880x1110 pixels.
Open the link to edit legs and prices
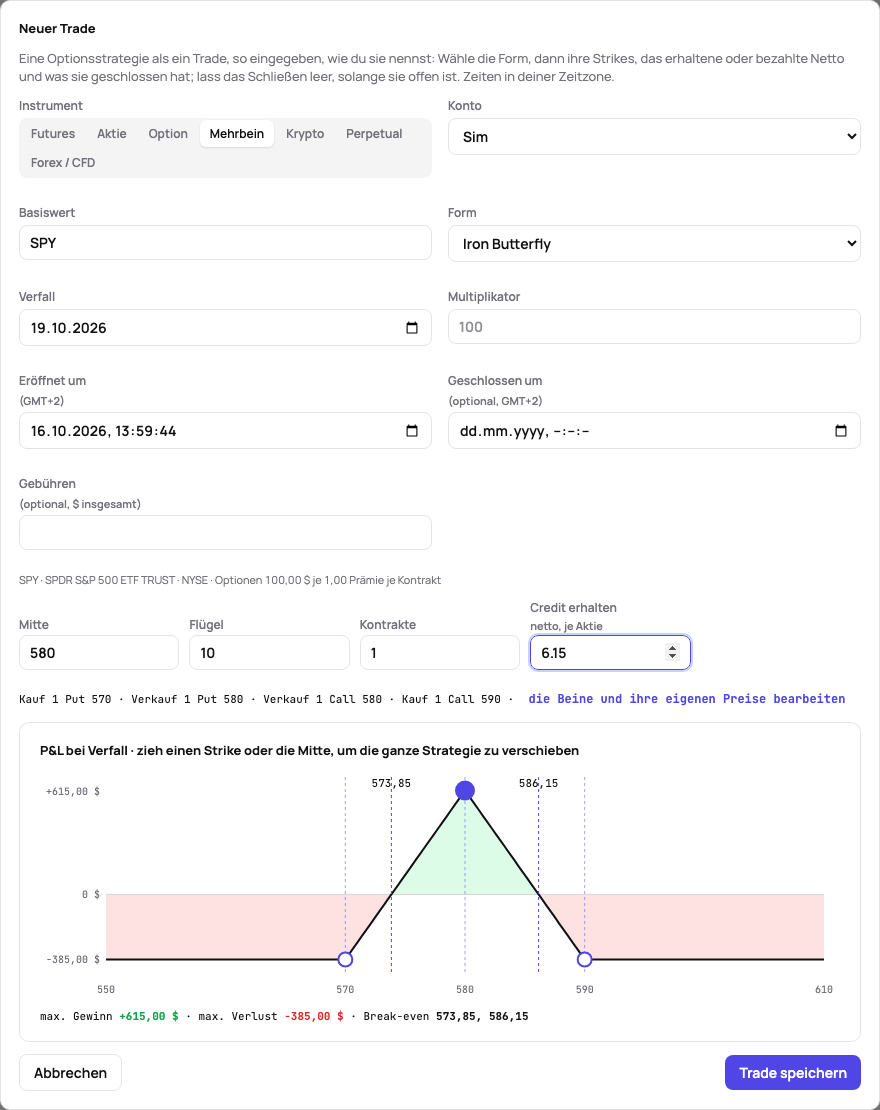click(x=687, y=699)
